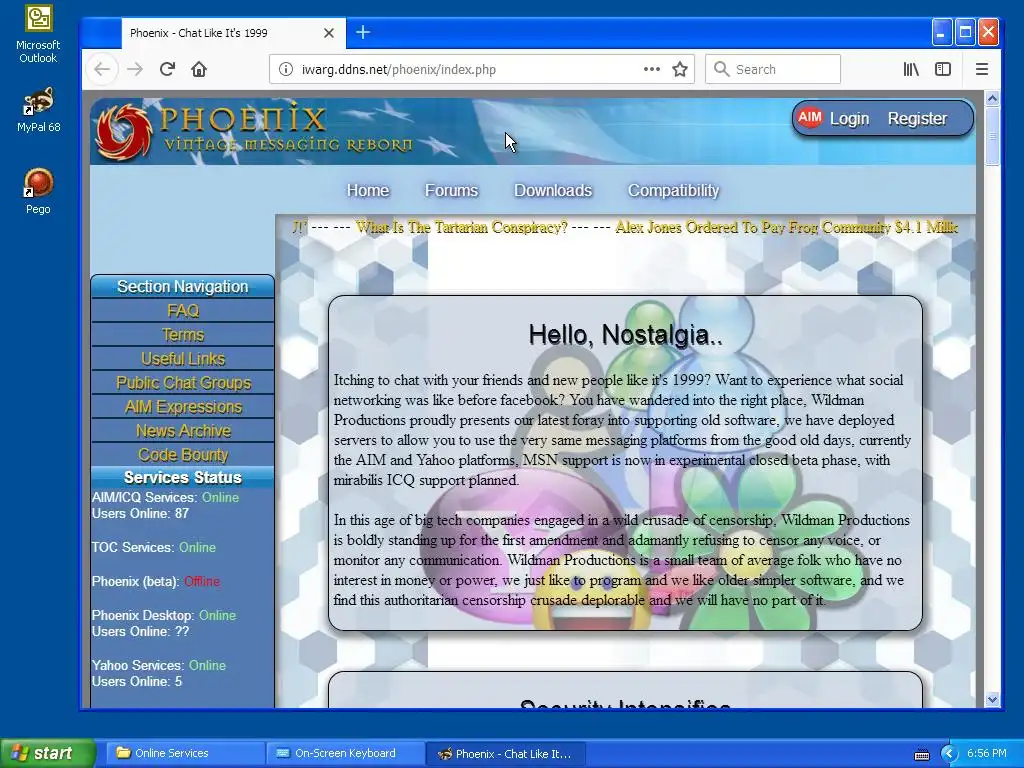Click the Register link
1024x768 pixels.
[x=917, y=118]
